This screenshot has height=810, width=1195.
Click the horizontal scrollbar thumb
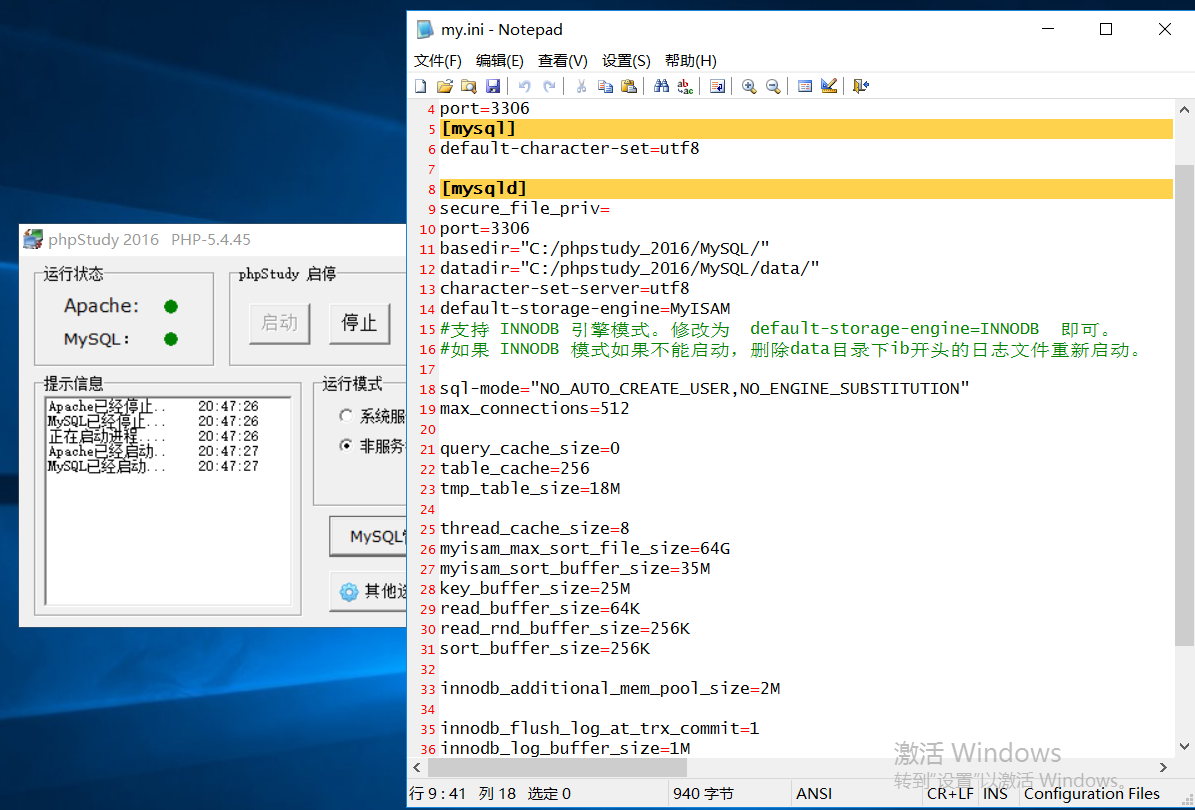[x=557, y=767]
